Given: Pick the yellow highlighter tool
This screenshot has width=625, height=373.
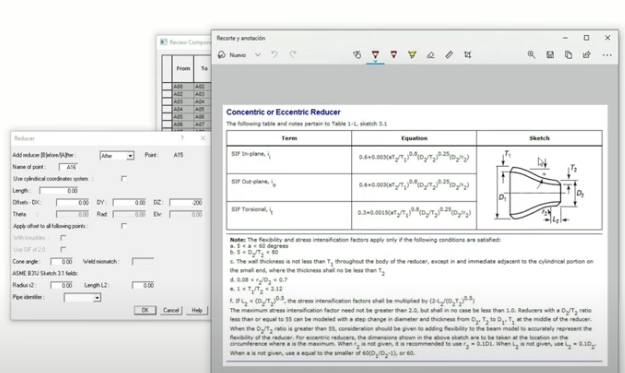Looking at the screenshot, I should (x=412, y=55).
